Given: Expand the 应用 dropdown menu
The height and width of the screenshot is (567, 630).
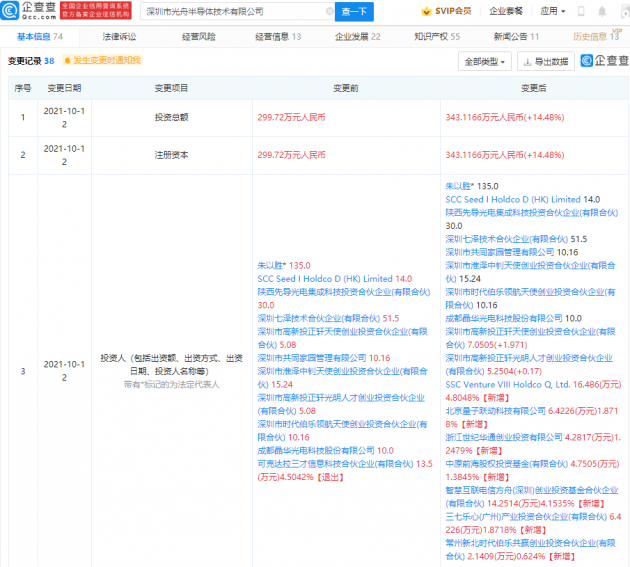Looking at the screenshot, I should [551, 12].
